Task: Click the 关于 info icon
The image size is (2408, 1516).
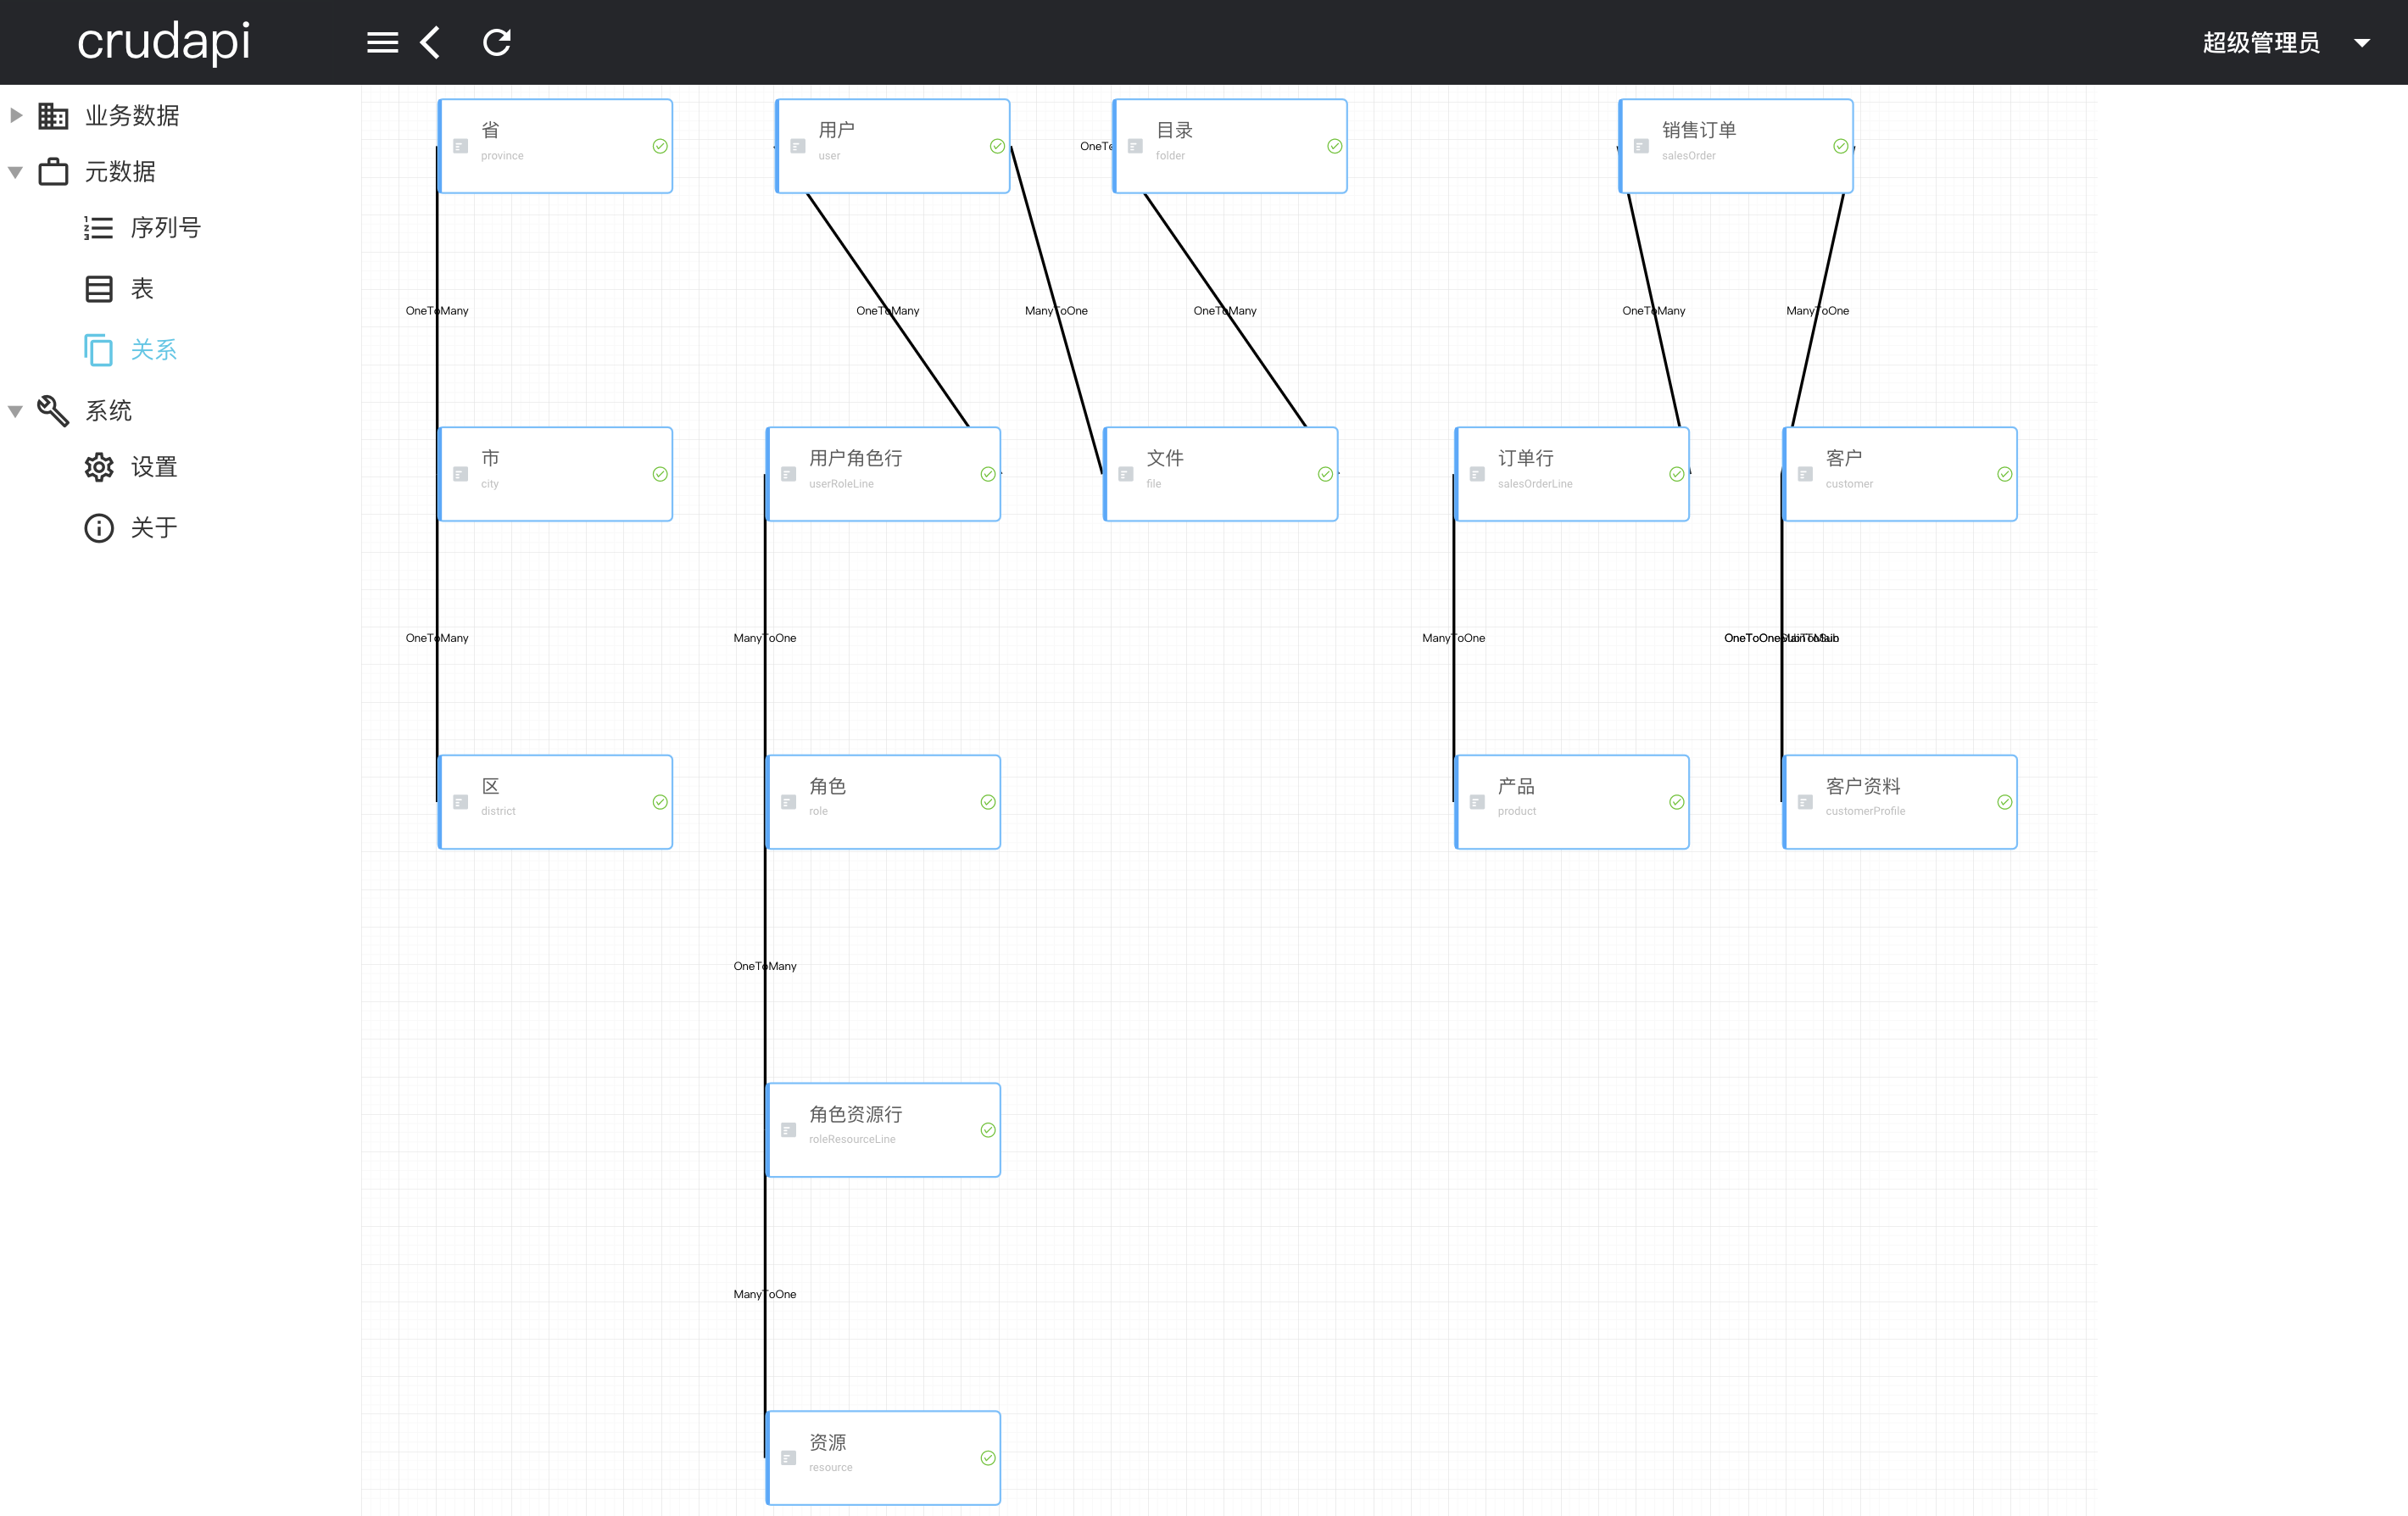Action: pos(98,528)
